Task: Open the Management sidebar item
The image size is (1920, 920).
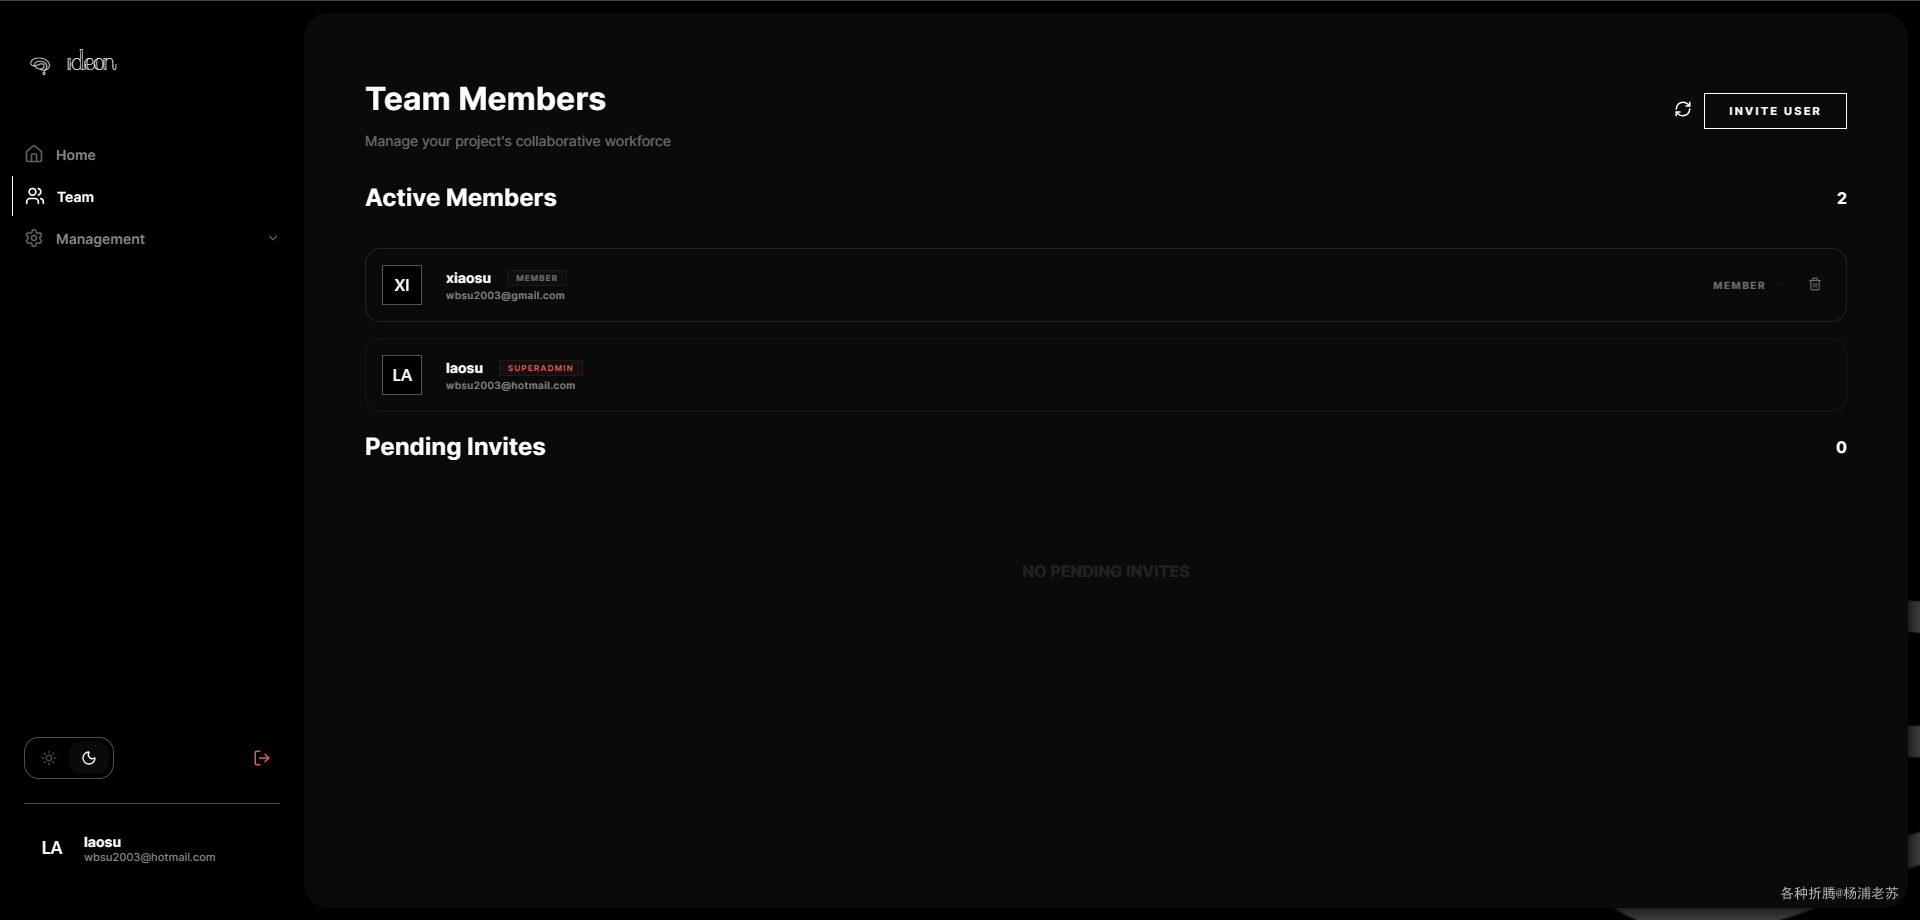Action: pyautogui.click(x=101, y=239)
